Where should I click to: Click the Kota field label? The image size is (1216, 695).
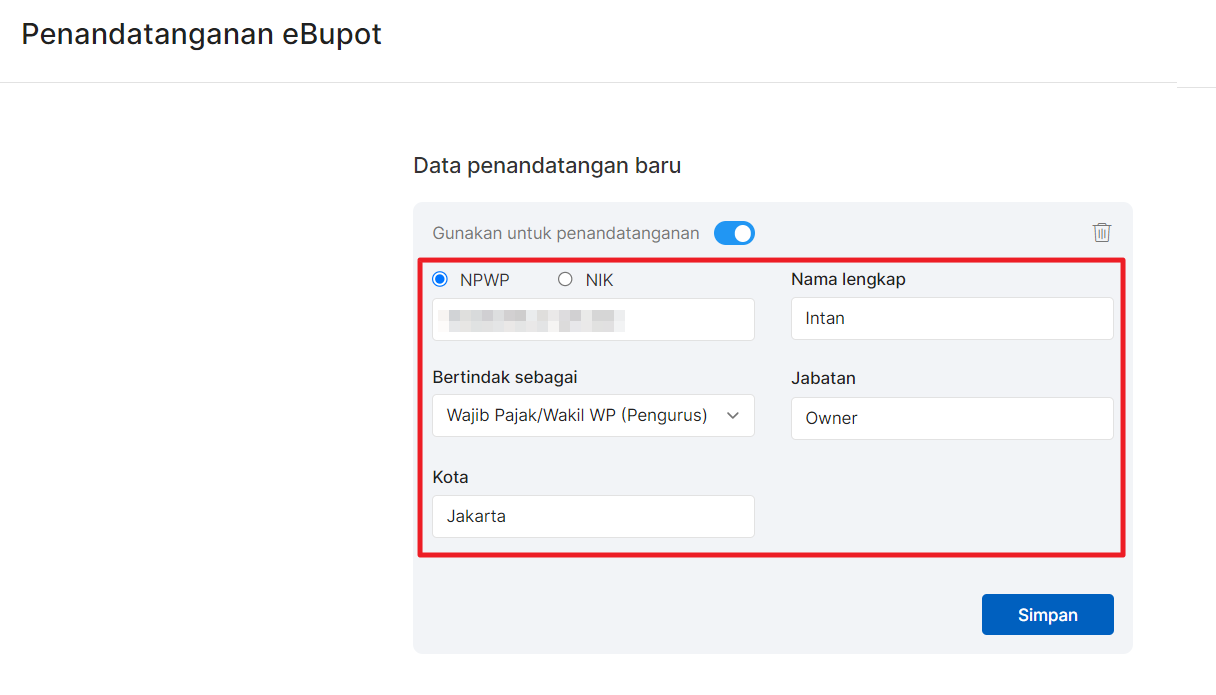coord(450,477)
